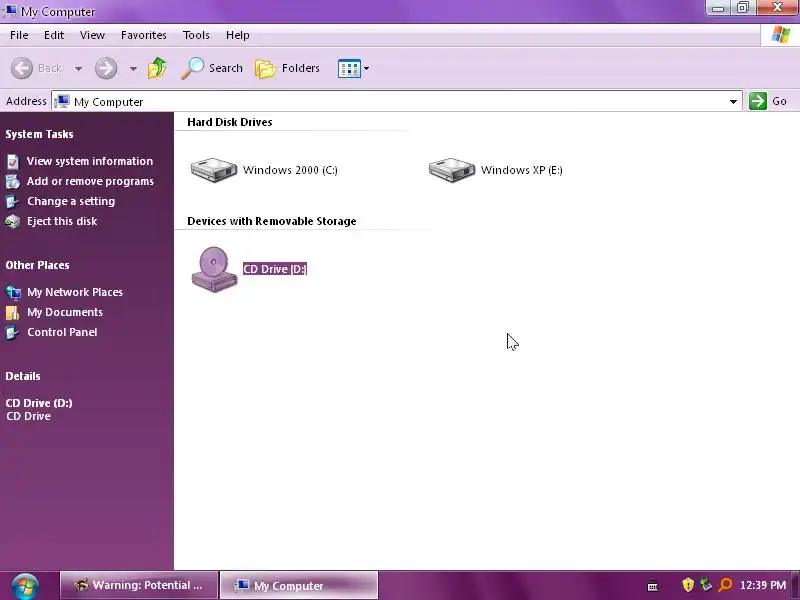800x600 pixels.
Task: Click the orange magnifier tray icon
Action: [725, 585]
